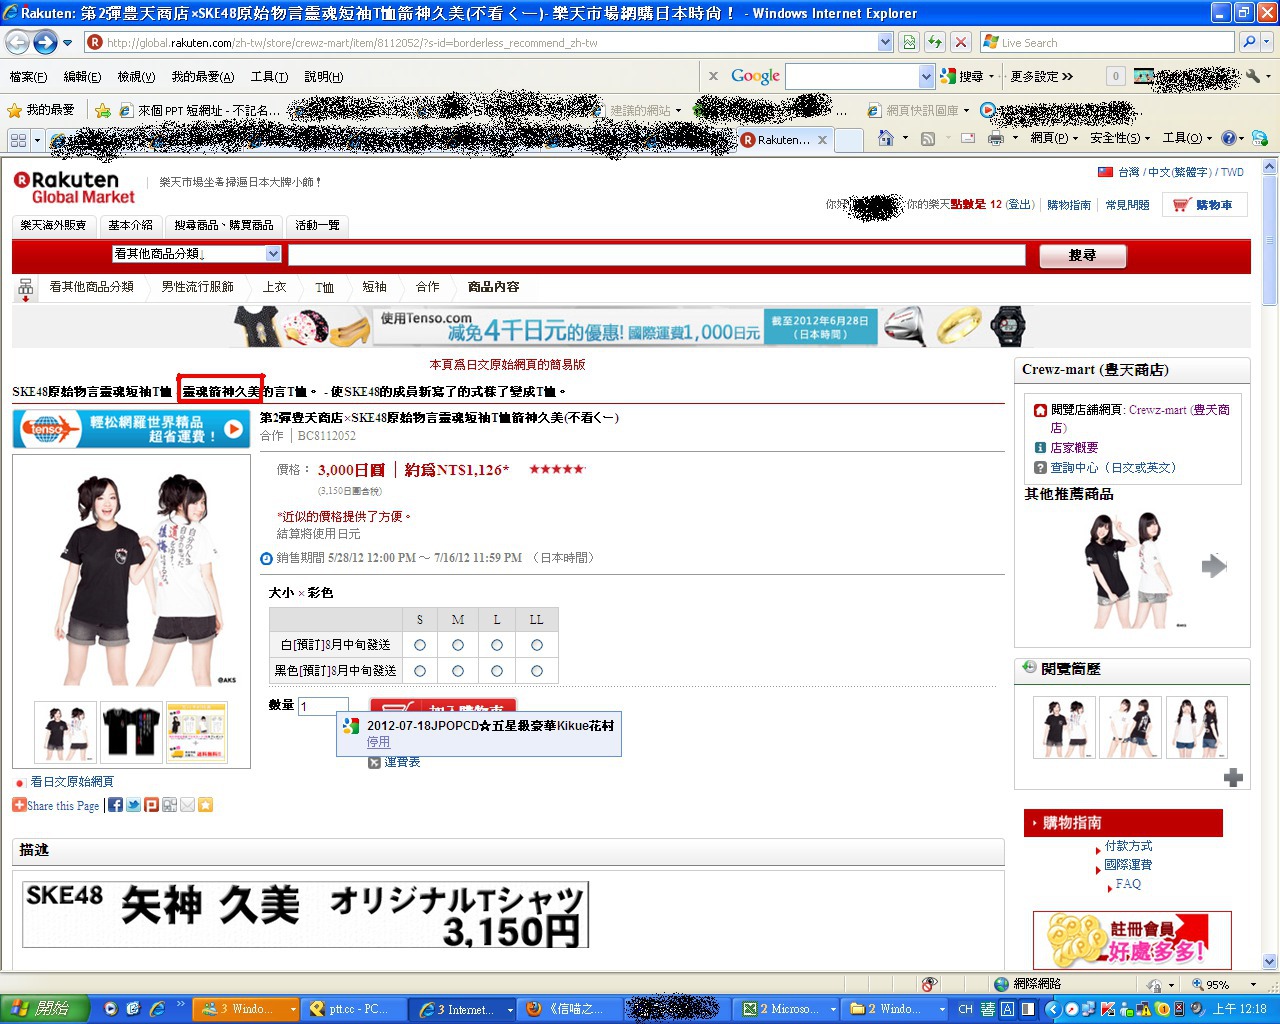
Task: Open the 編輯(E) Edit menu
Action: [x=82, y=77]
